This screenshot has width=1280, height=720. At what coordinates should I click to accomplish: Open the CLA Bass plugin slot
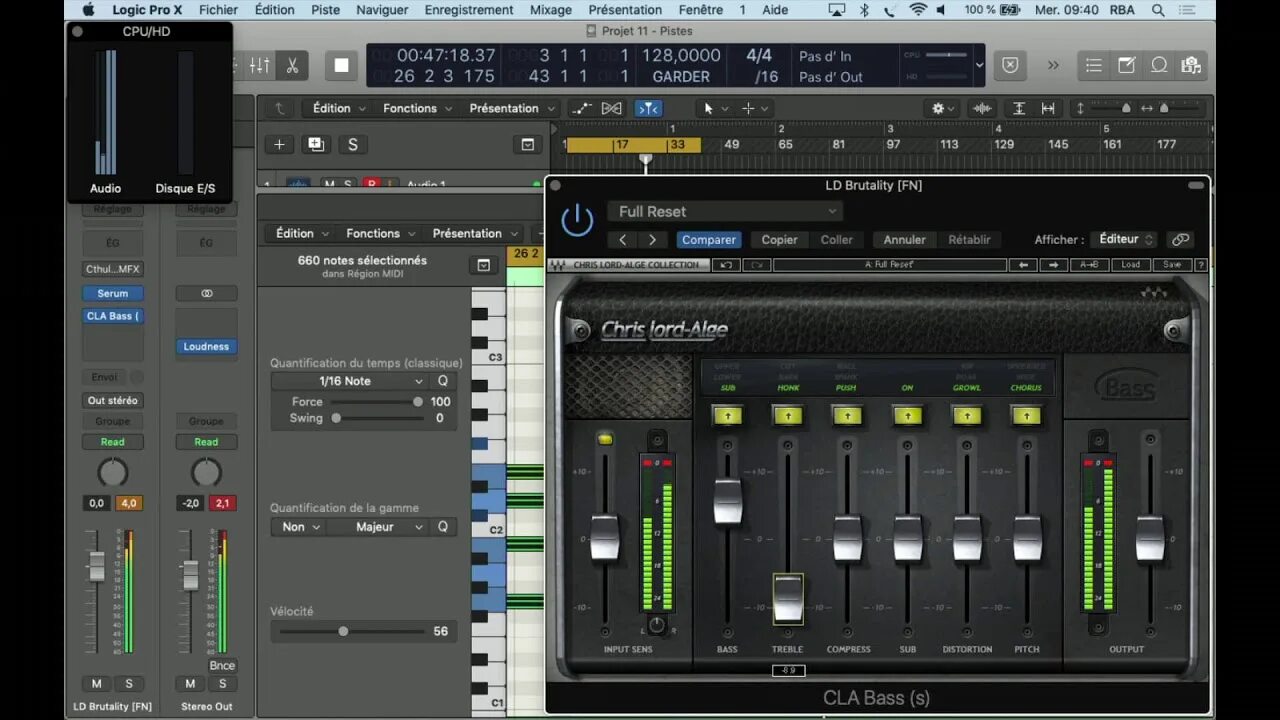113,316
